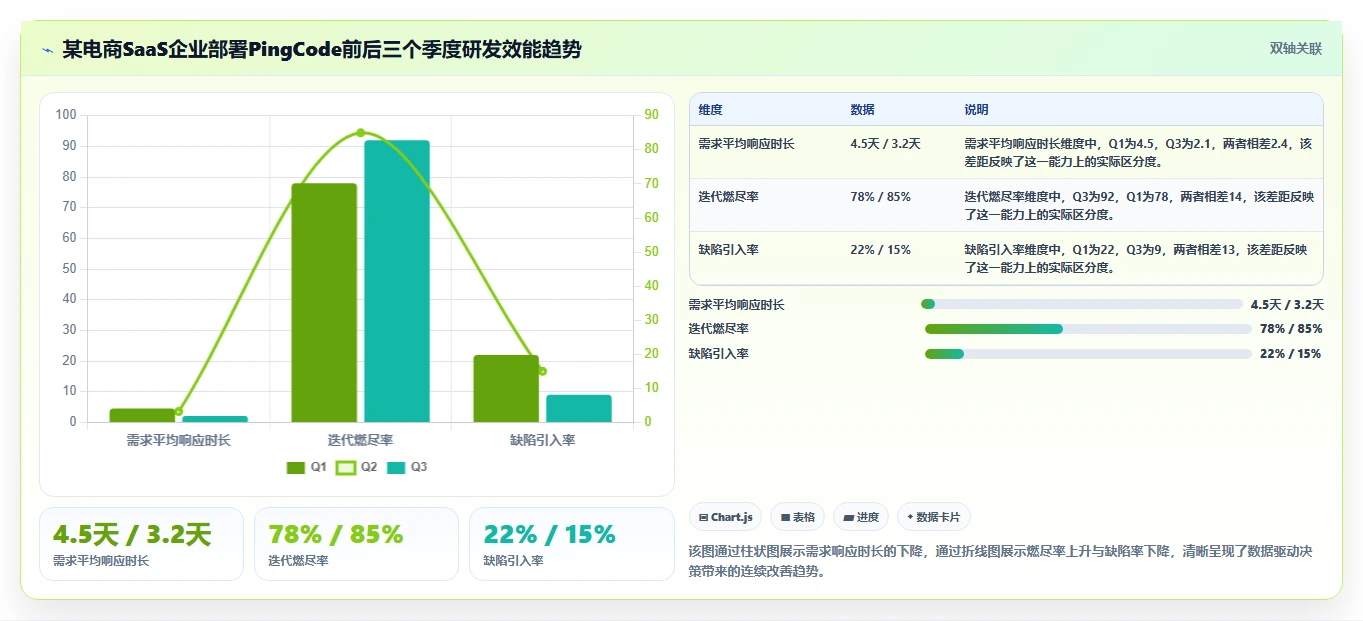Click the green Q1 bar for 缺陷引入率

[x=506, y=388]
